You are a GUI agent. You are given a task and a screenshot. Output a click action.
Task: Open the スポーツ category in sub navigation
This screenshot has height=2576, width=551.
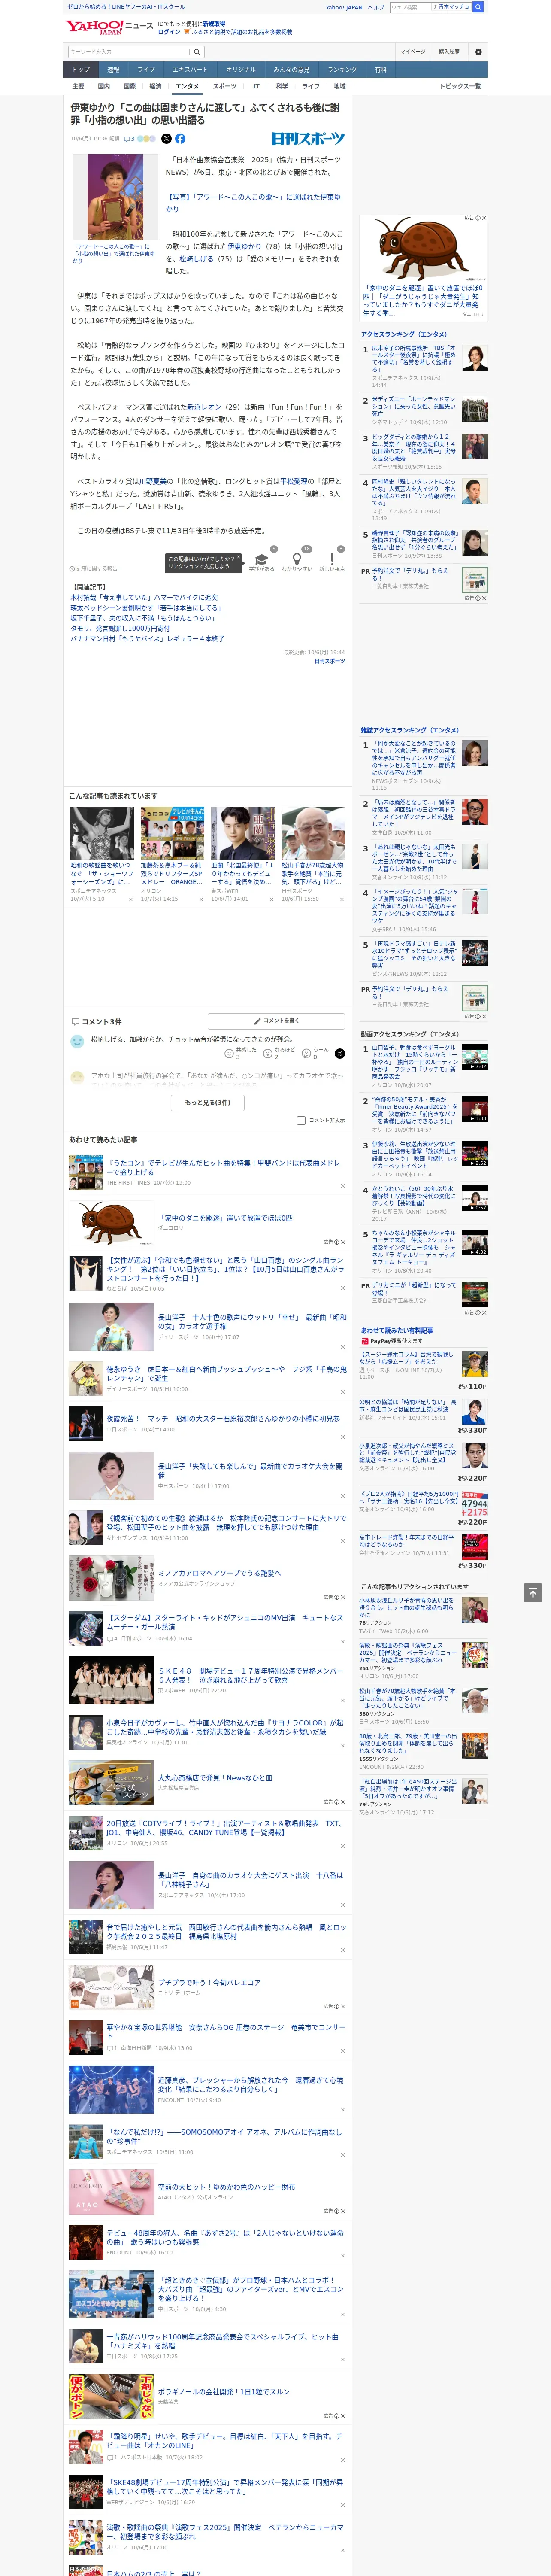pyautogui.click(x=225, y=86)
